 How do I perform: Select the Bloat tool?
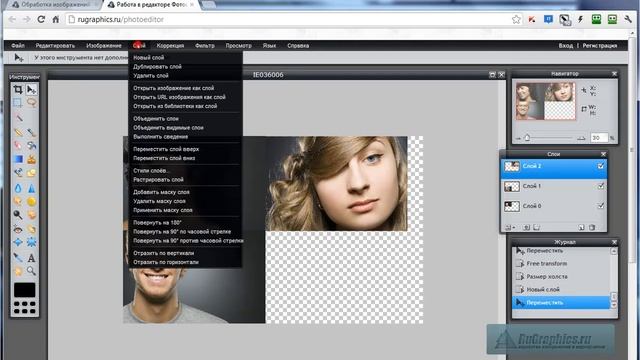(x=18, y=242)
